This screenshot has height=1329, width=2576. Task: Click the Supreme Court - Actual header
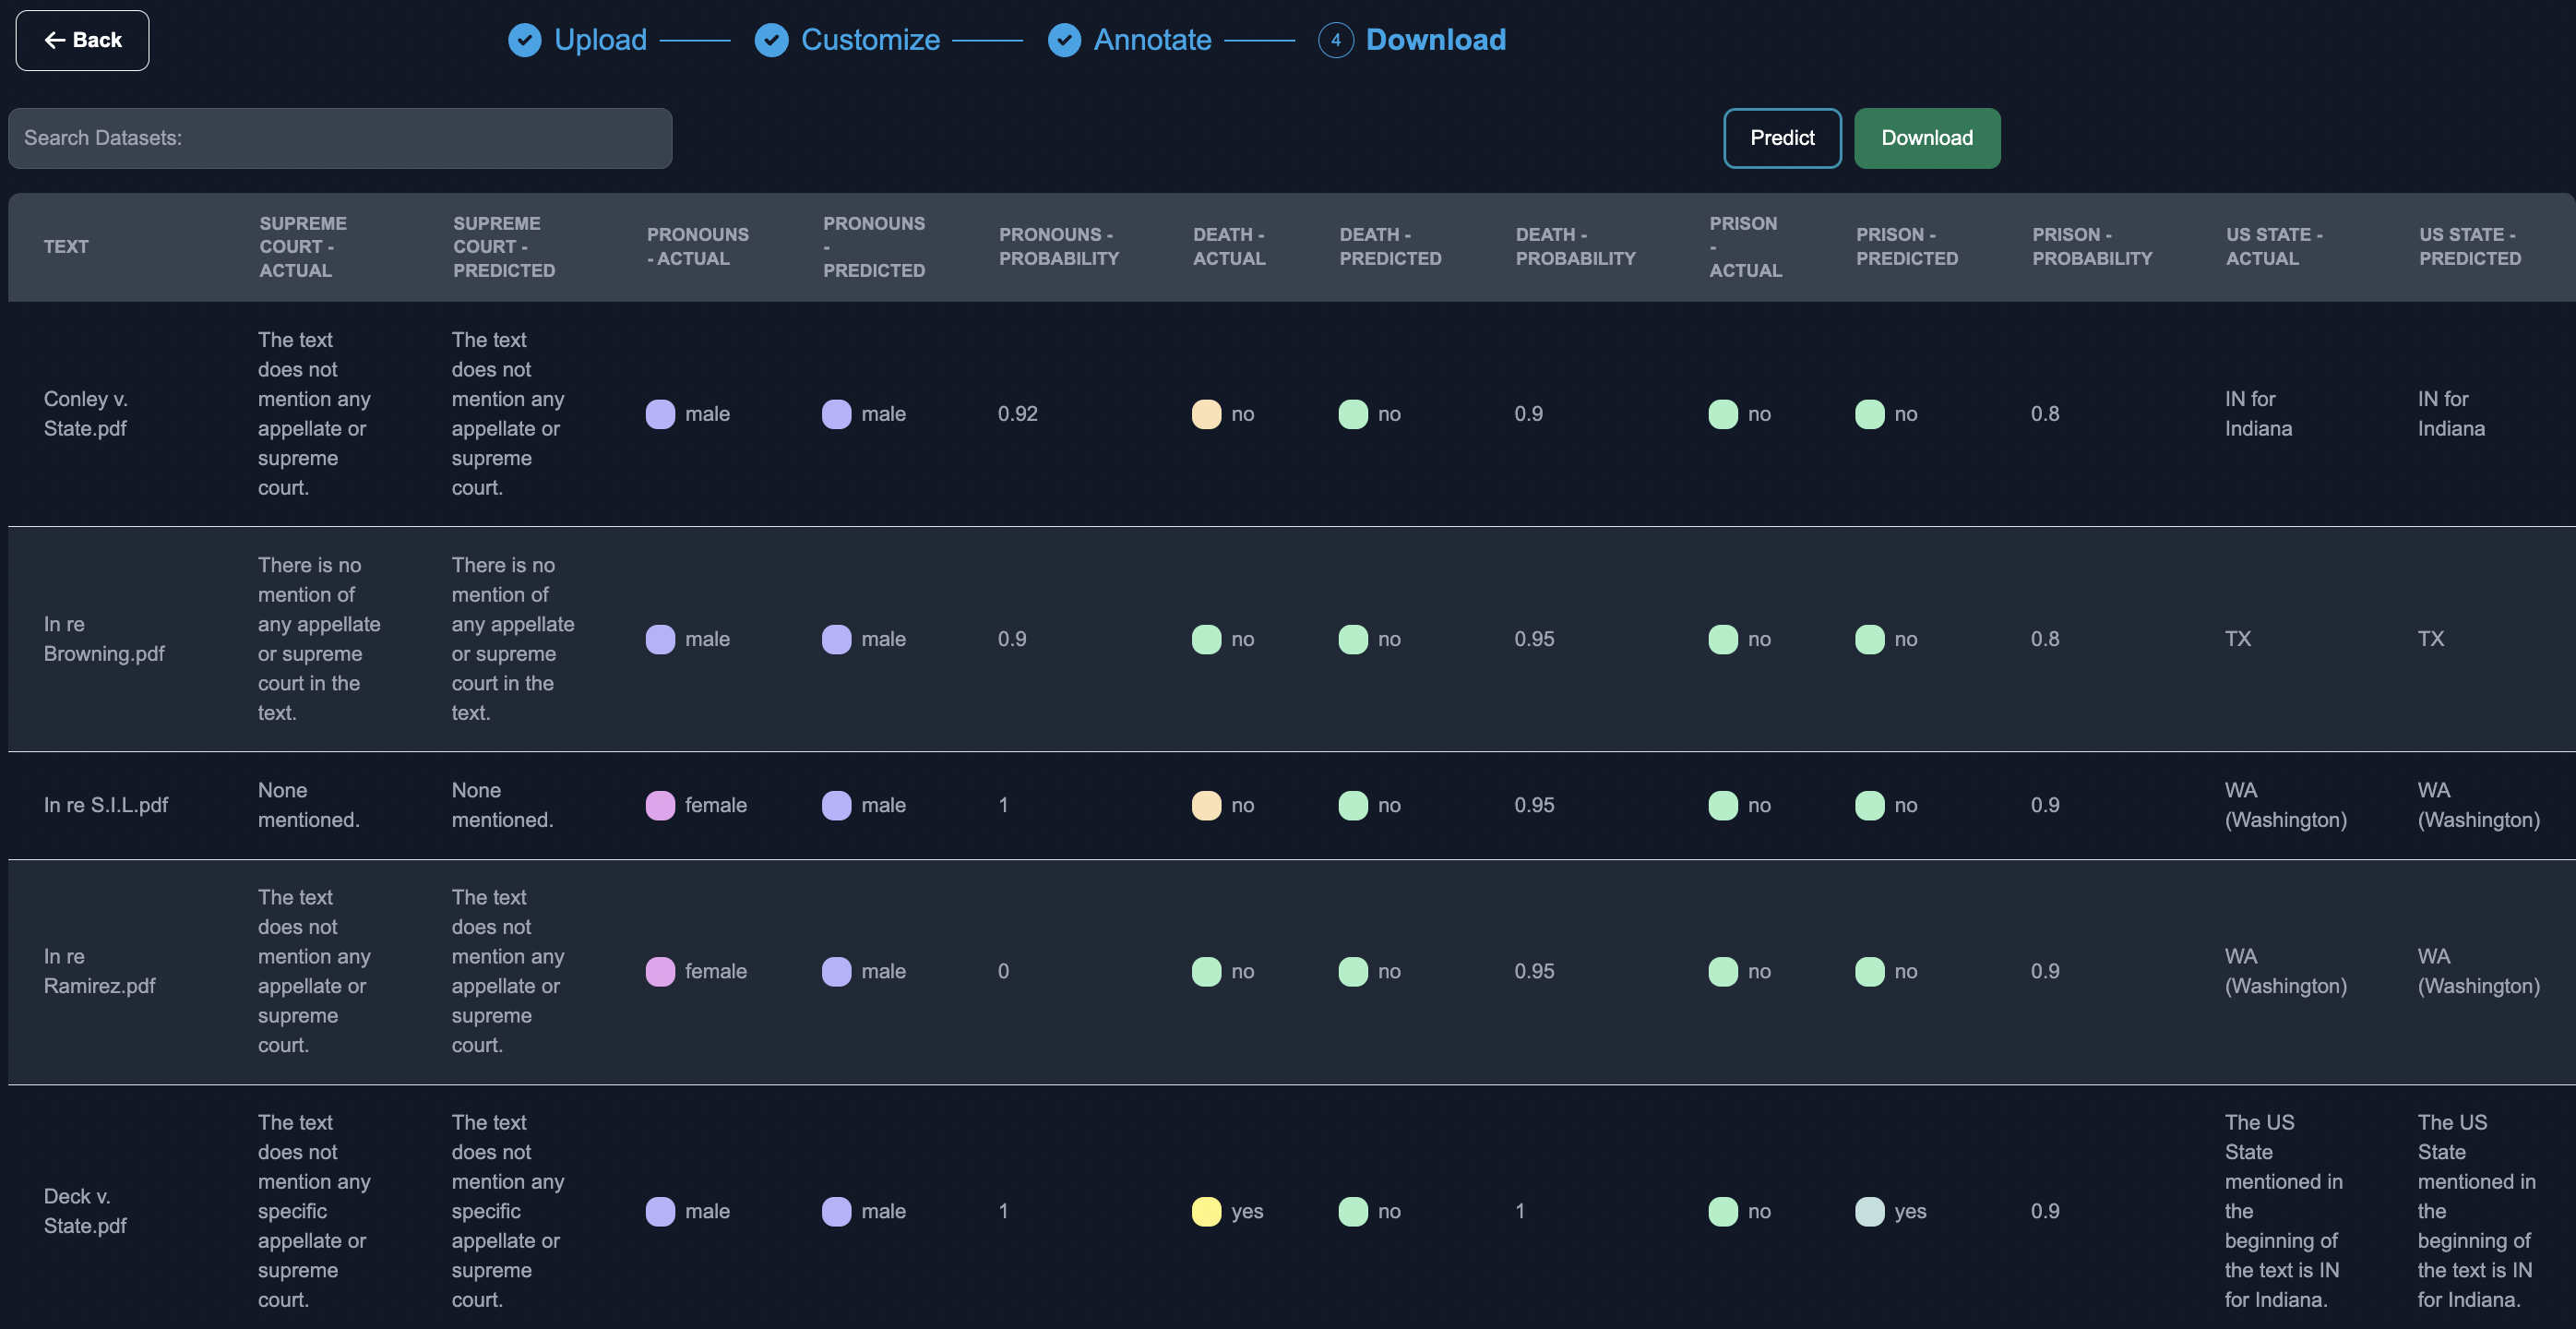click(303, 247)
